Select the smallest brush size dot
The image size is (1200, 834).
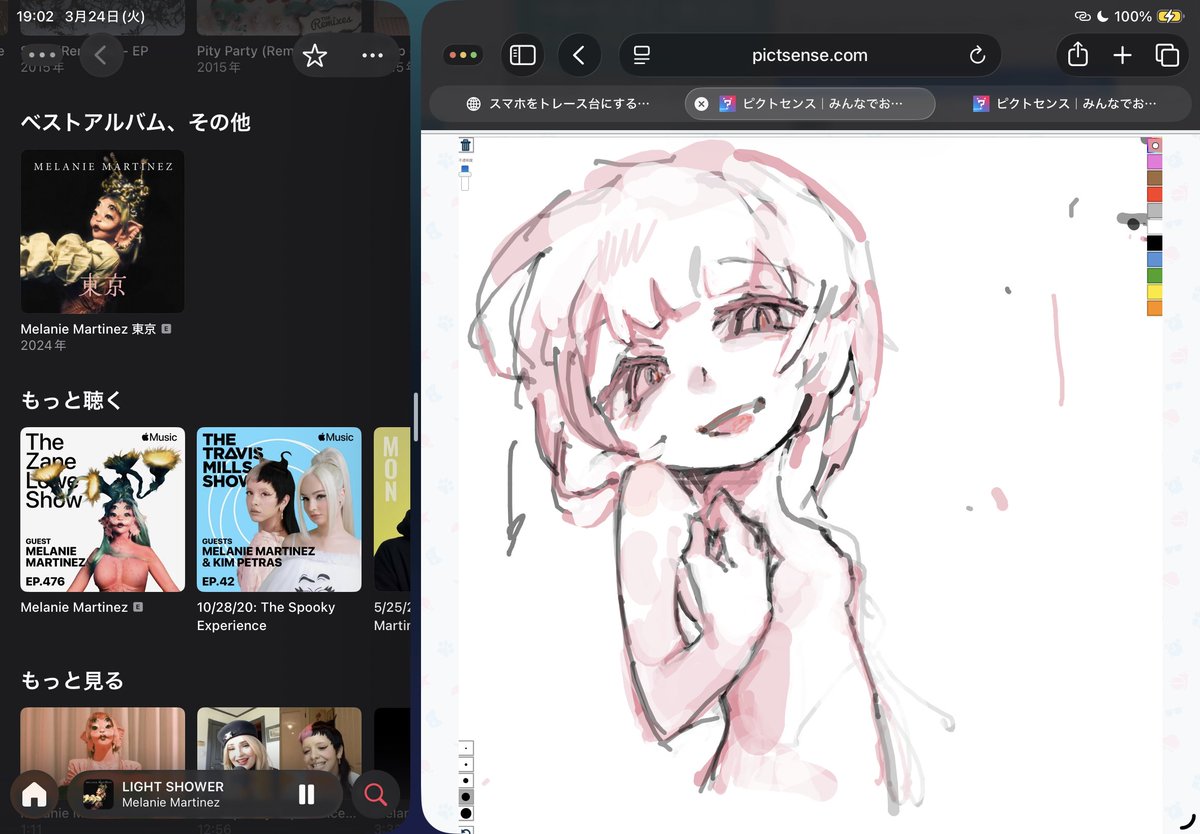[466, 748]
